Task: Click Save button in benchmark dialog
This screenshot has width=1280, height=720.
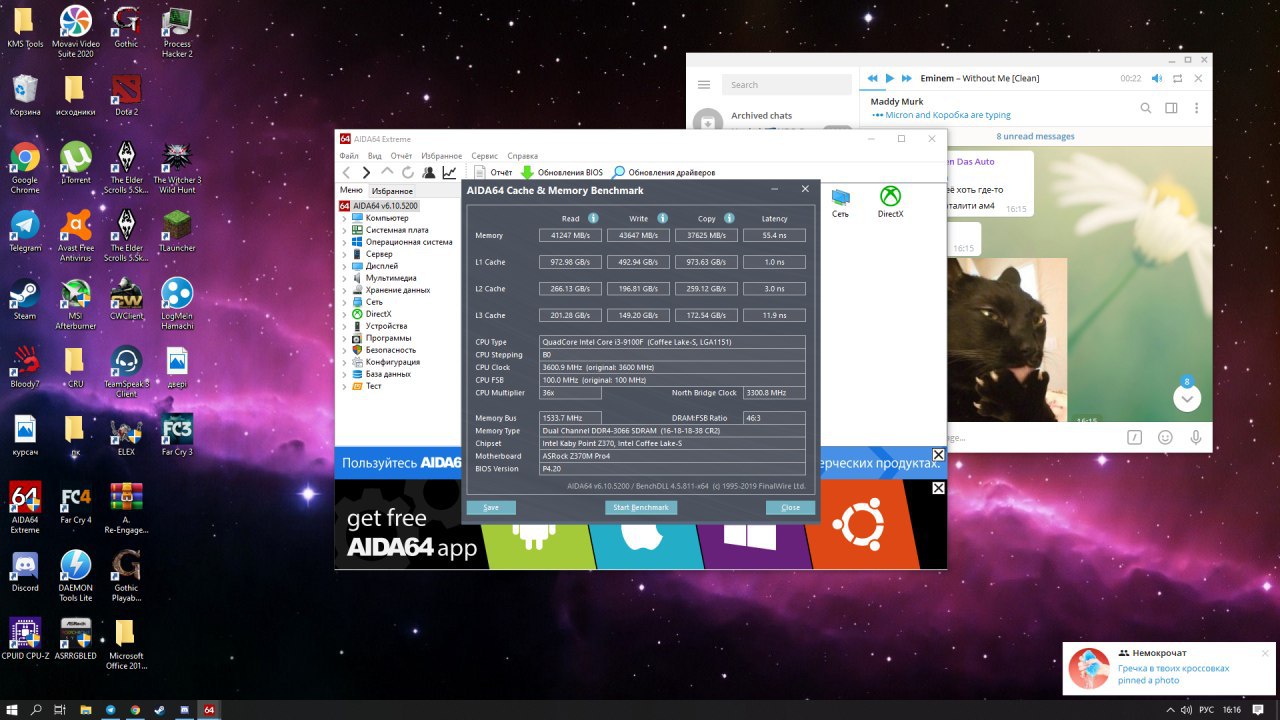Action: coord(491,507)
